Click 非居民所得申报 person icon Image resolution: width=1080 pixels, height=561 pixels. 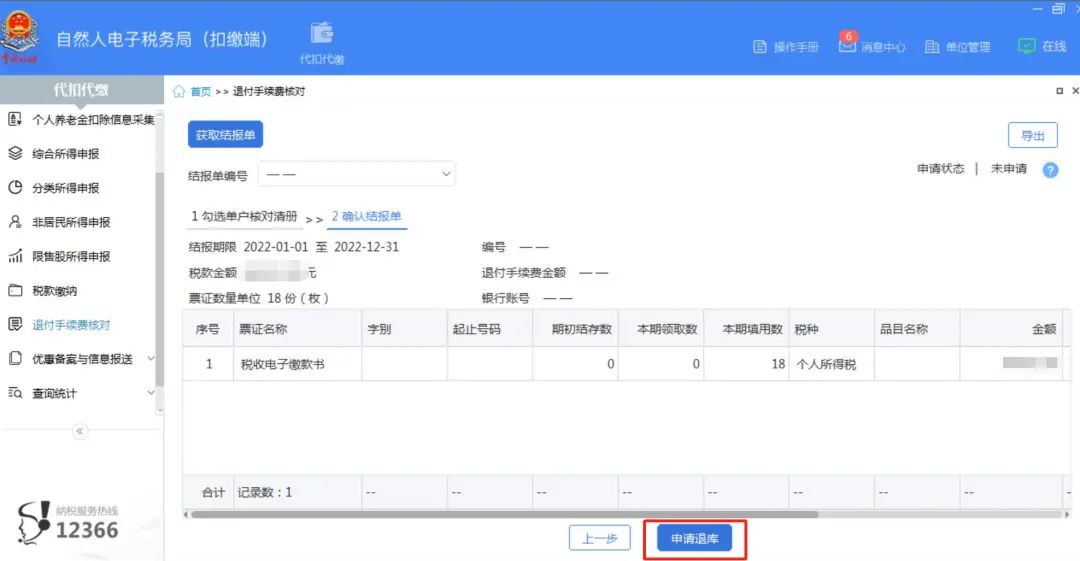(14, 222)
